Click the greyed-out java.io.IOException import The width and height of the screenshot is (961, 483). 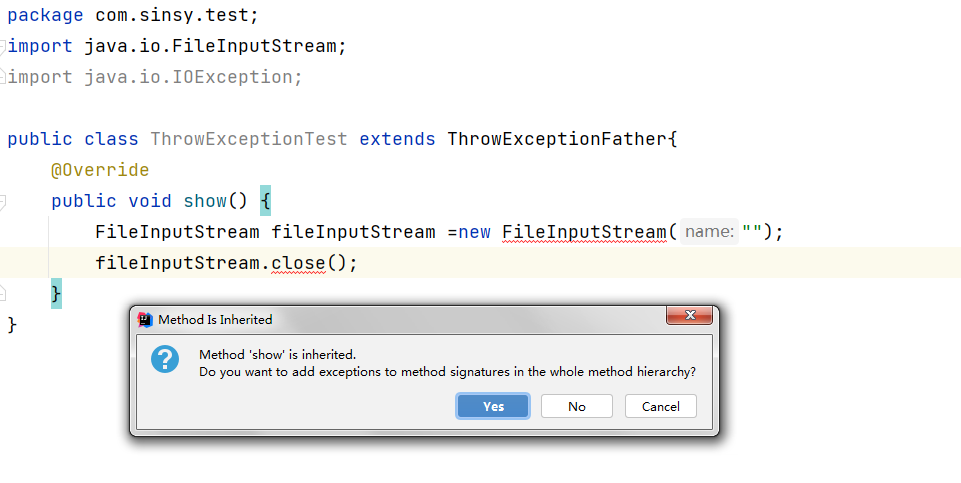coord(192,77)
